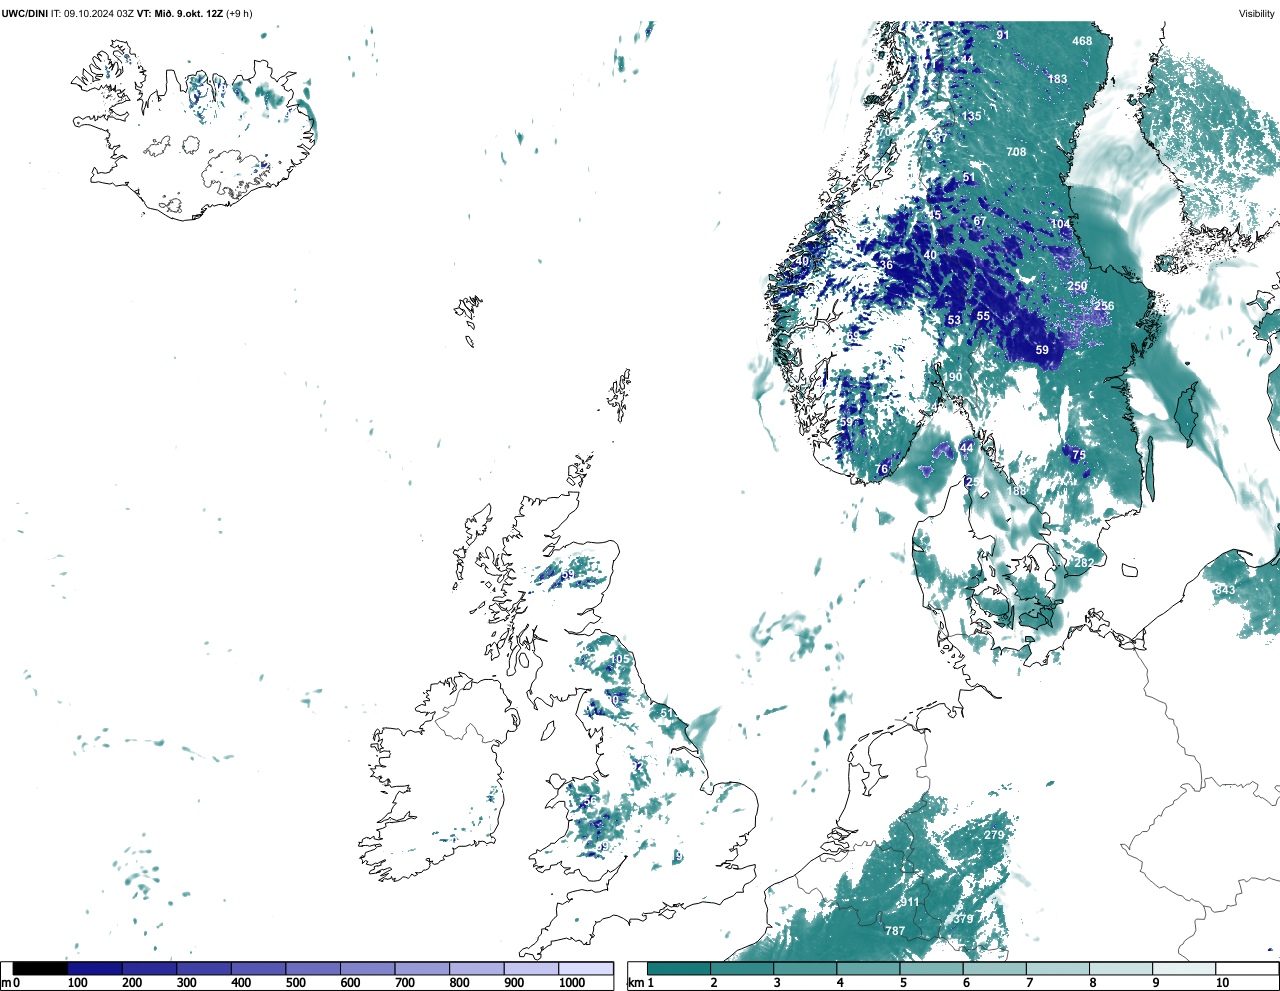Click the 'km 1' label on kilometre legend

tap(642, 983)
